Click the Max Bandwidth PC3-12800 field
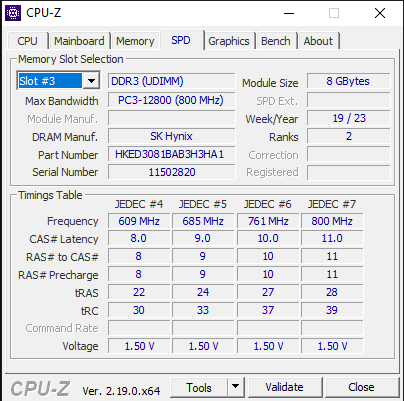The width and height of the screenshot is (404, 401). click(x=171, y=100)
